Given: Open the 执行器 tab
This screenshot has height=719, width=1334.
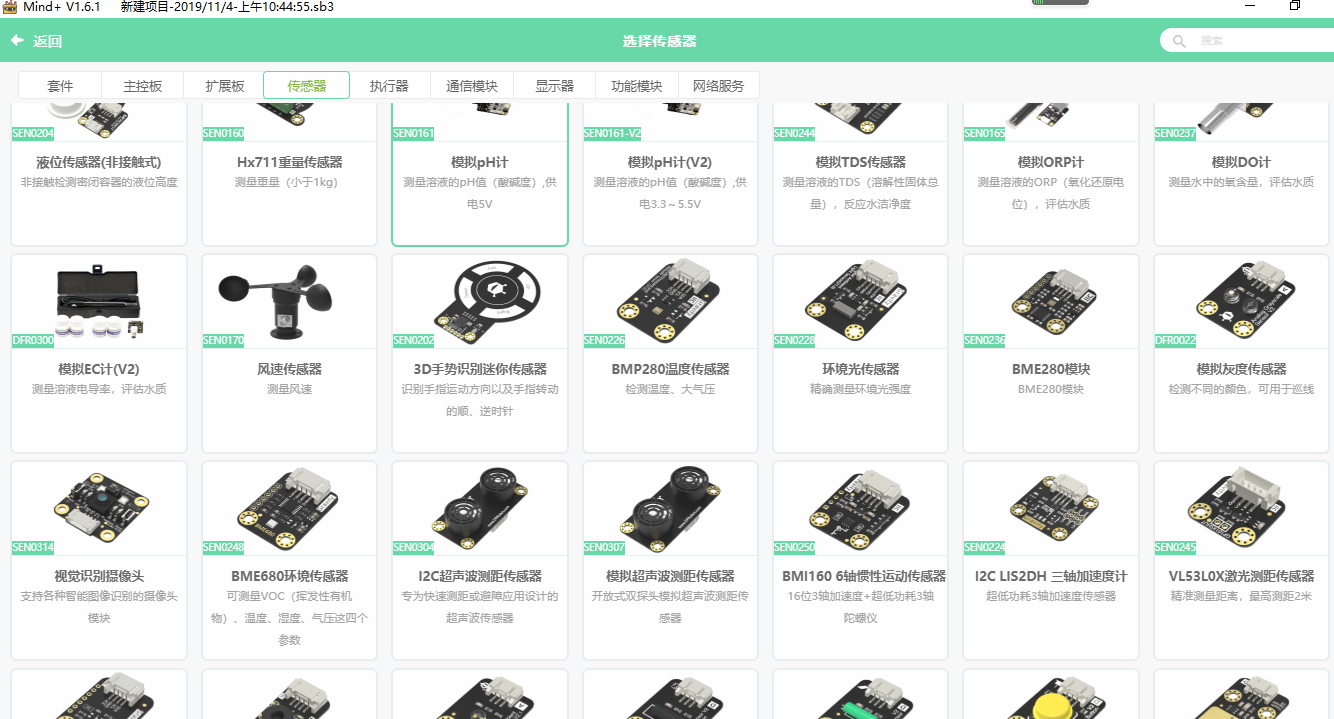Looking at the screenshot, I should [389, 86].
